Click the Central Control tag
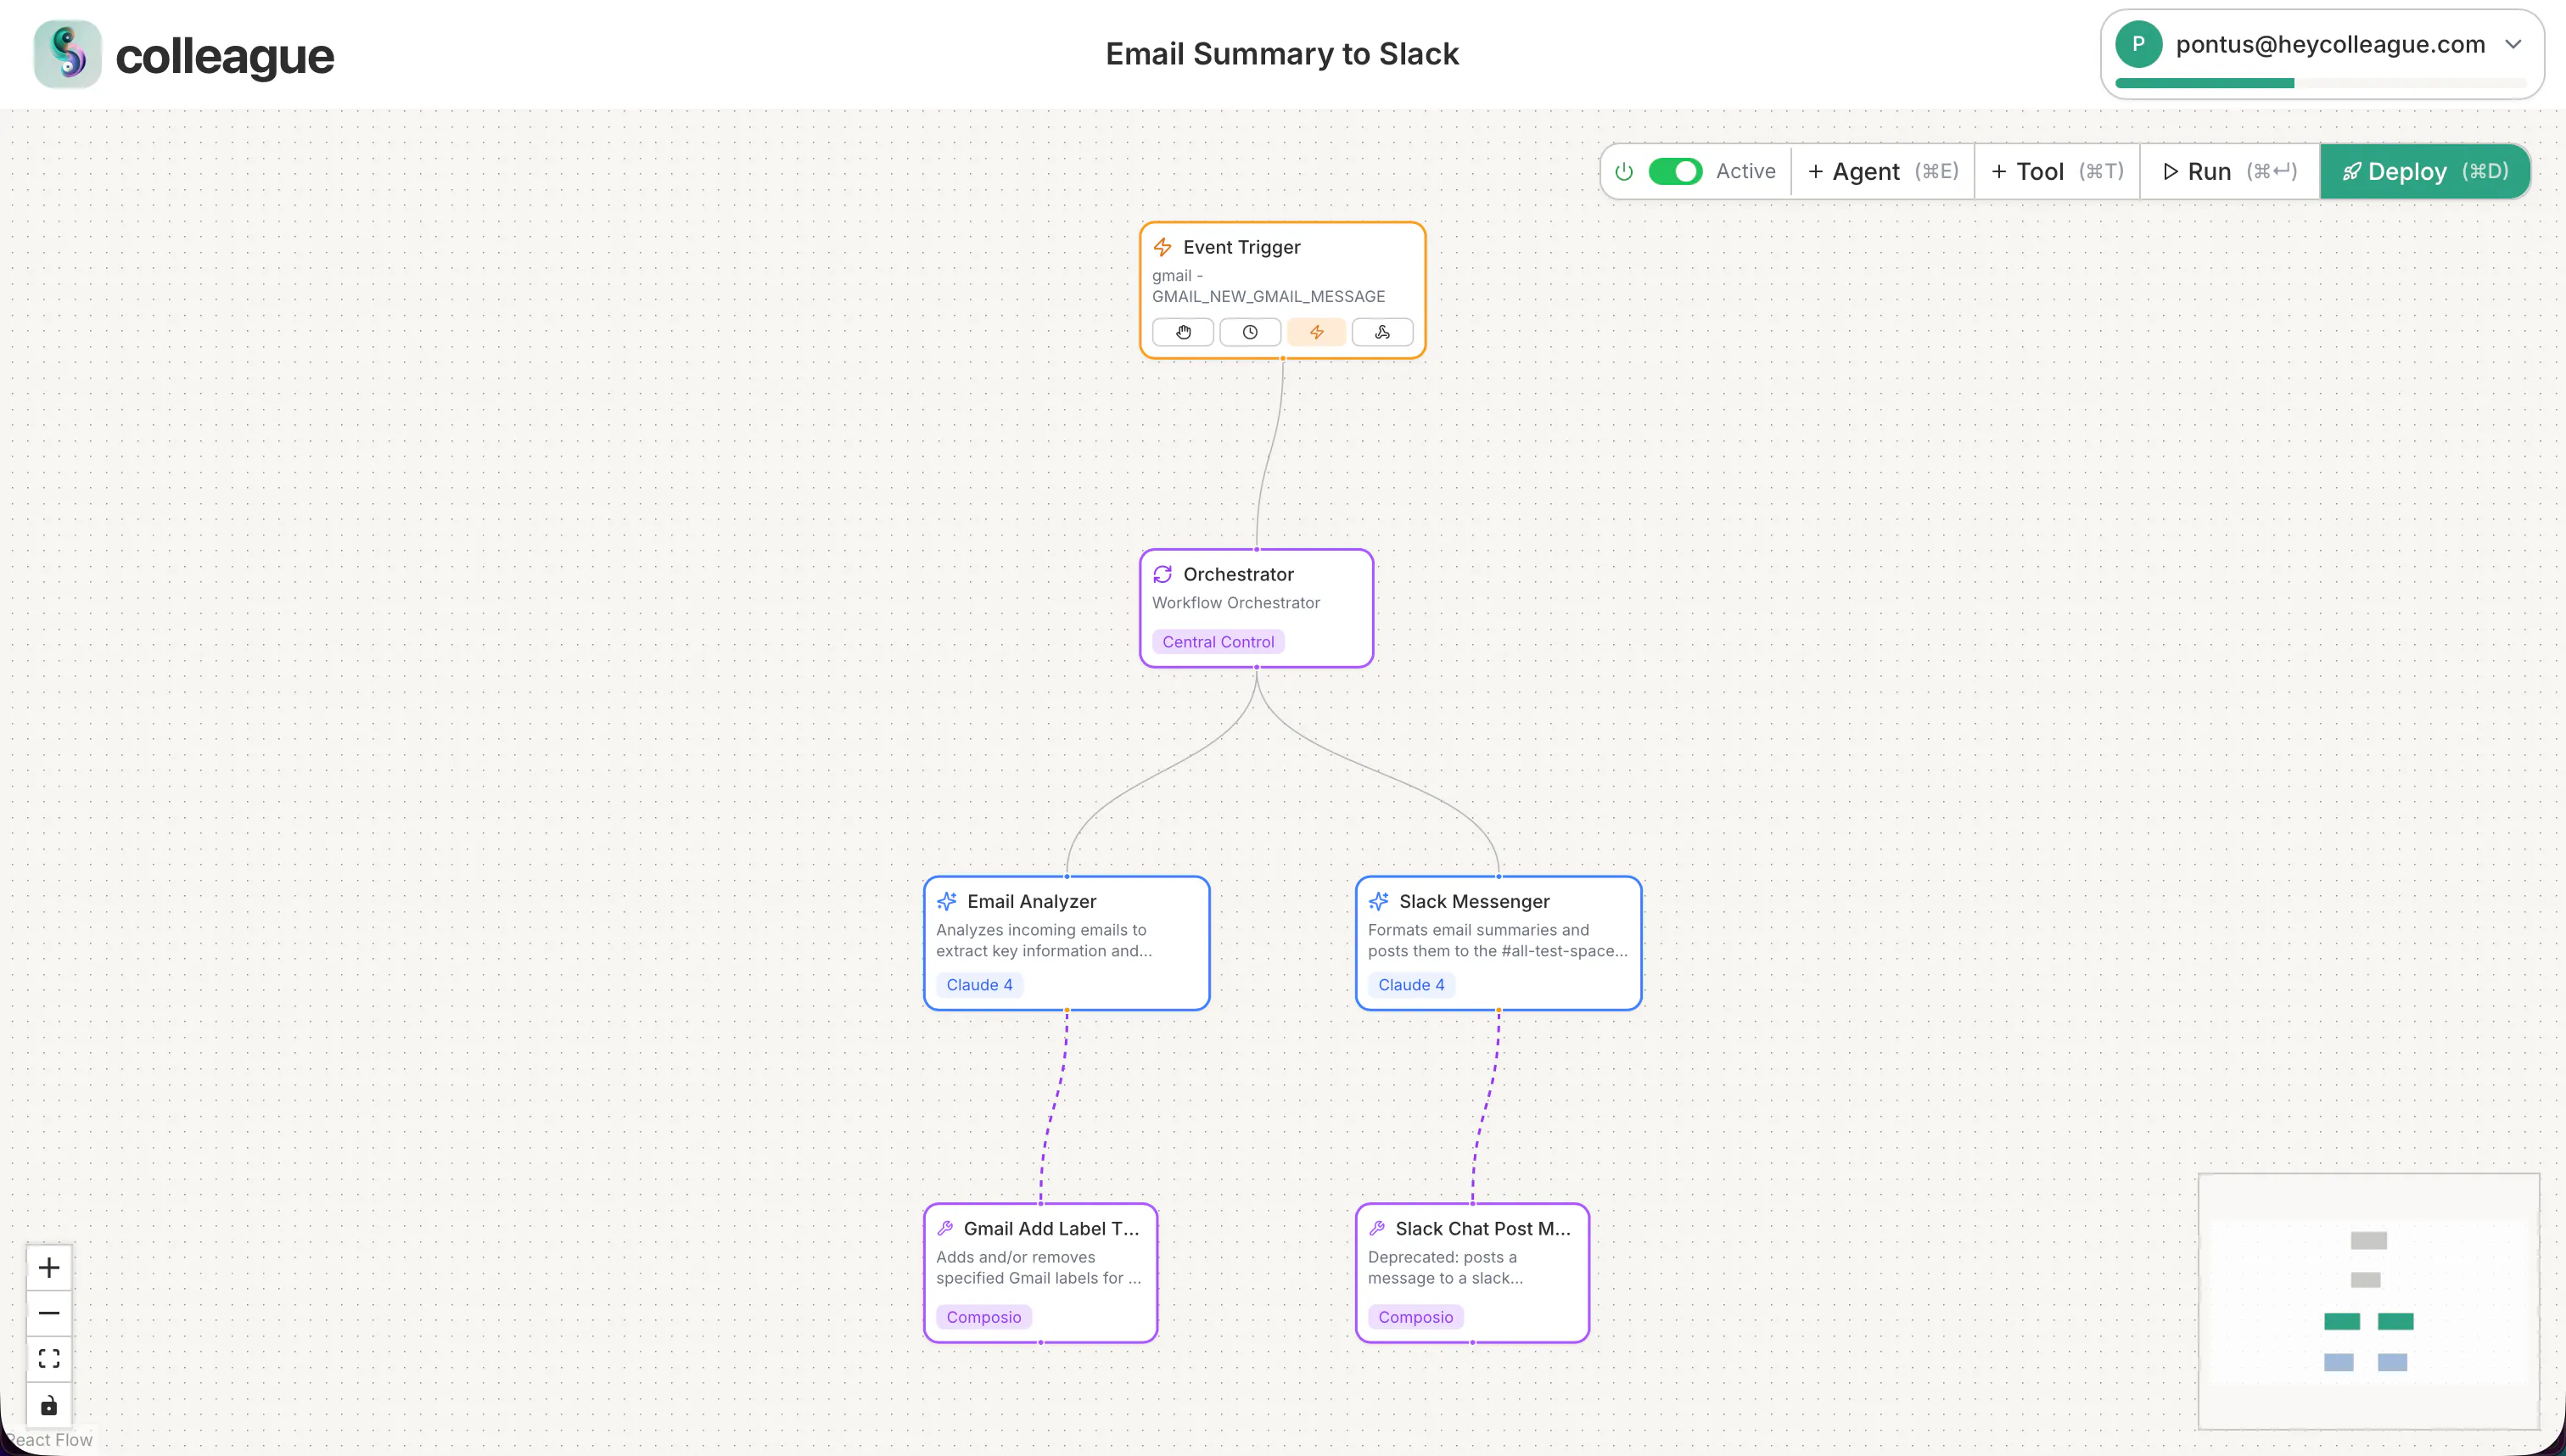 click(x=1218, y=641)
